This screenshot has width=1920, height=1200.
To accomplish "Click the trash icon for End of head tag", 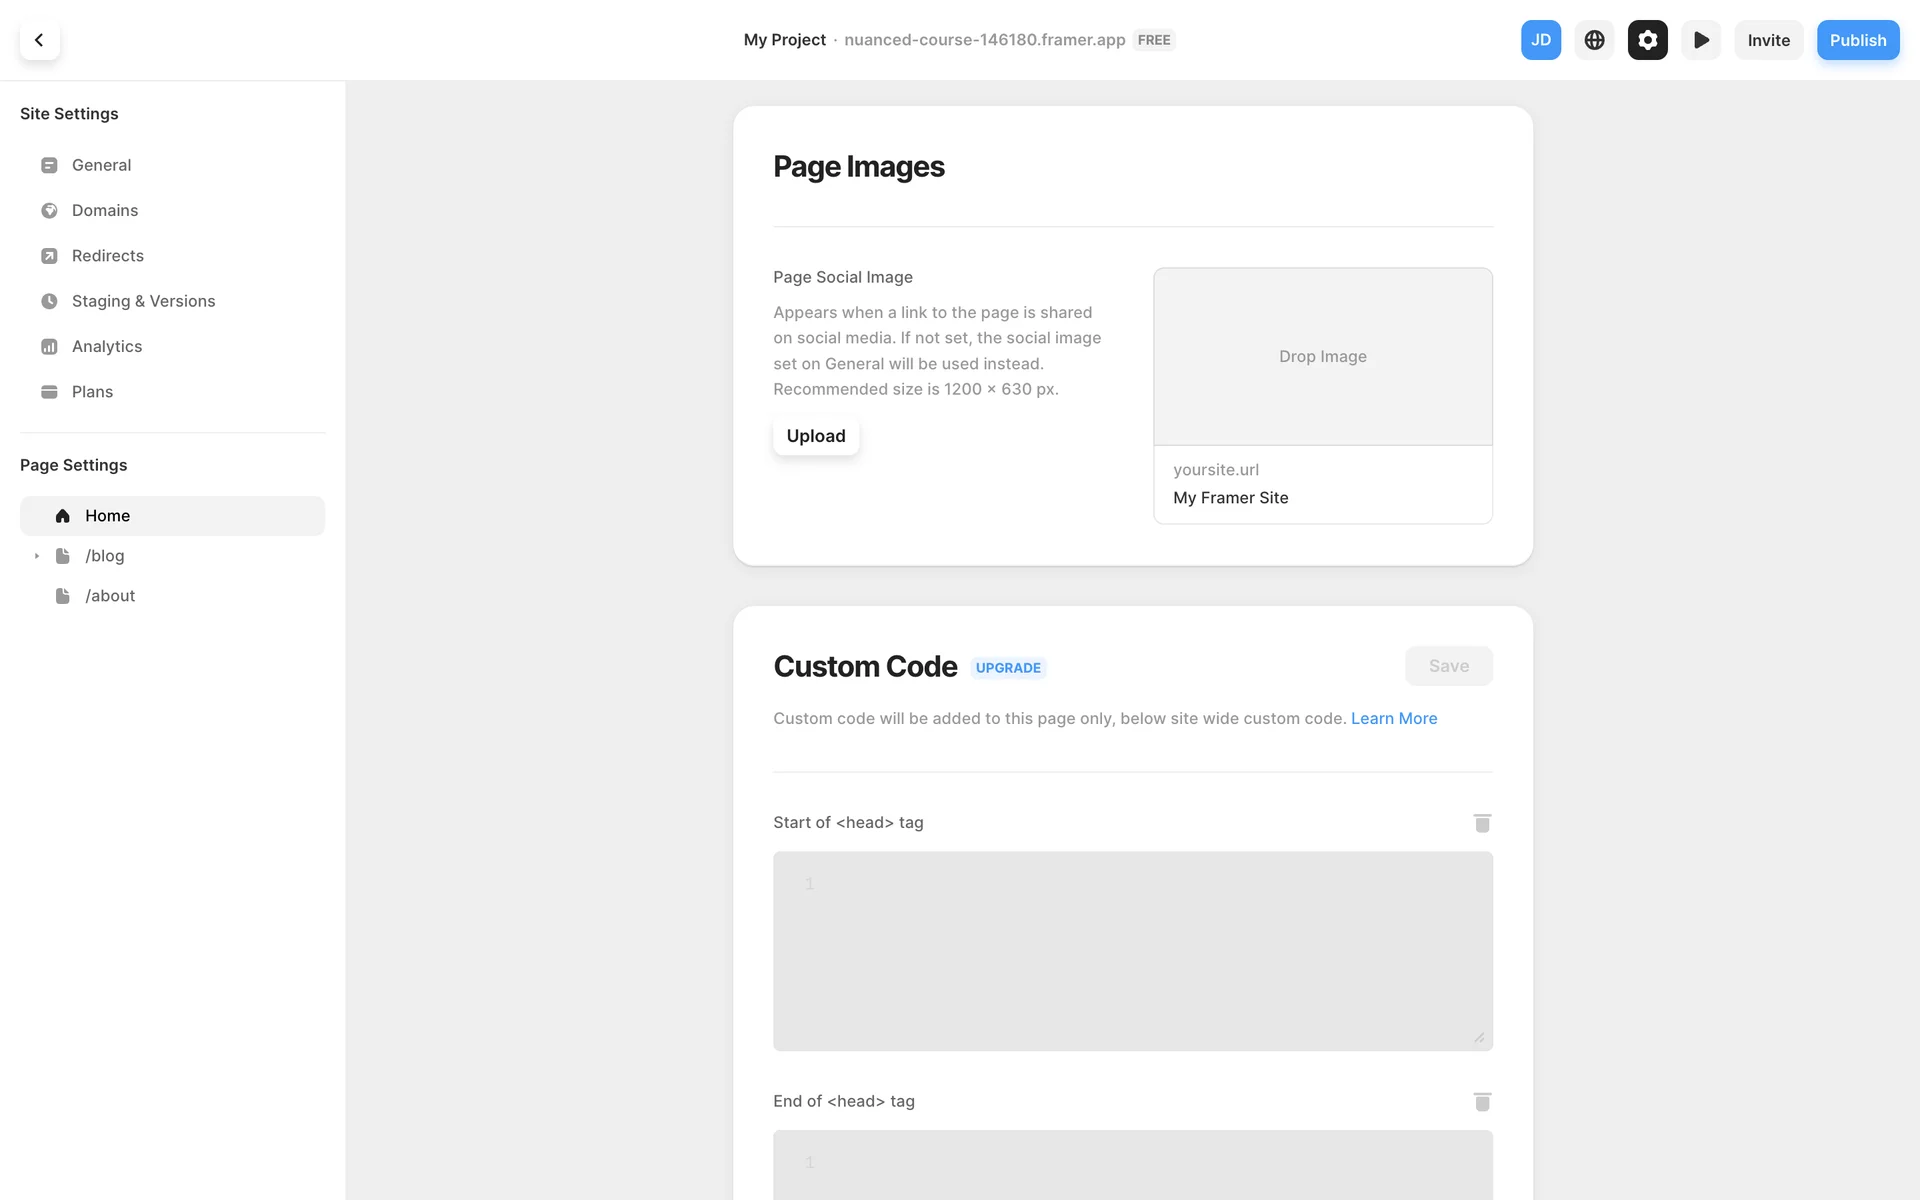I will [1482, 1102].
